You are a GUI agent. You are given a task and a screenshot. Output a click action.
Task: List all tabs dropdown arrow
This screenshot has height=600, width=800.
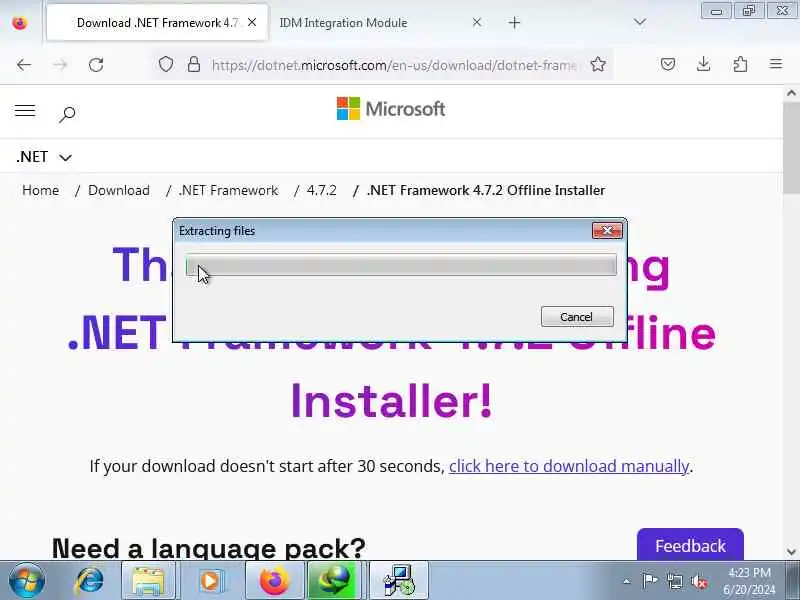coord(640,22)
